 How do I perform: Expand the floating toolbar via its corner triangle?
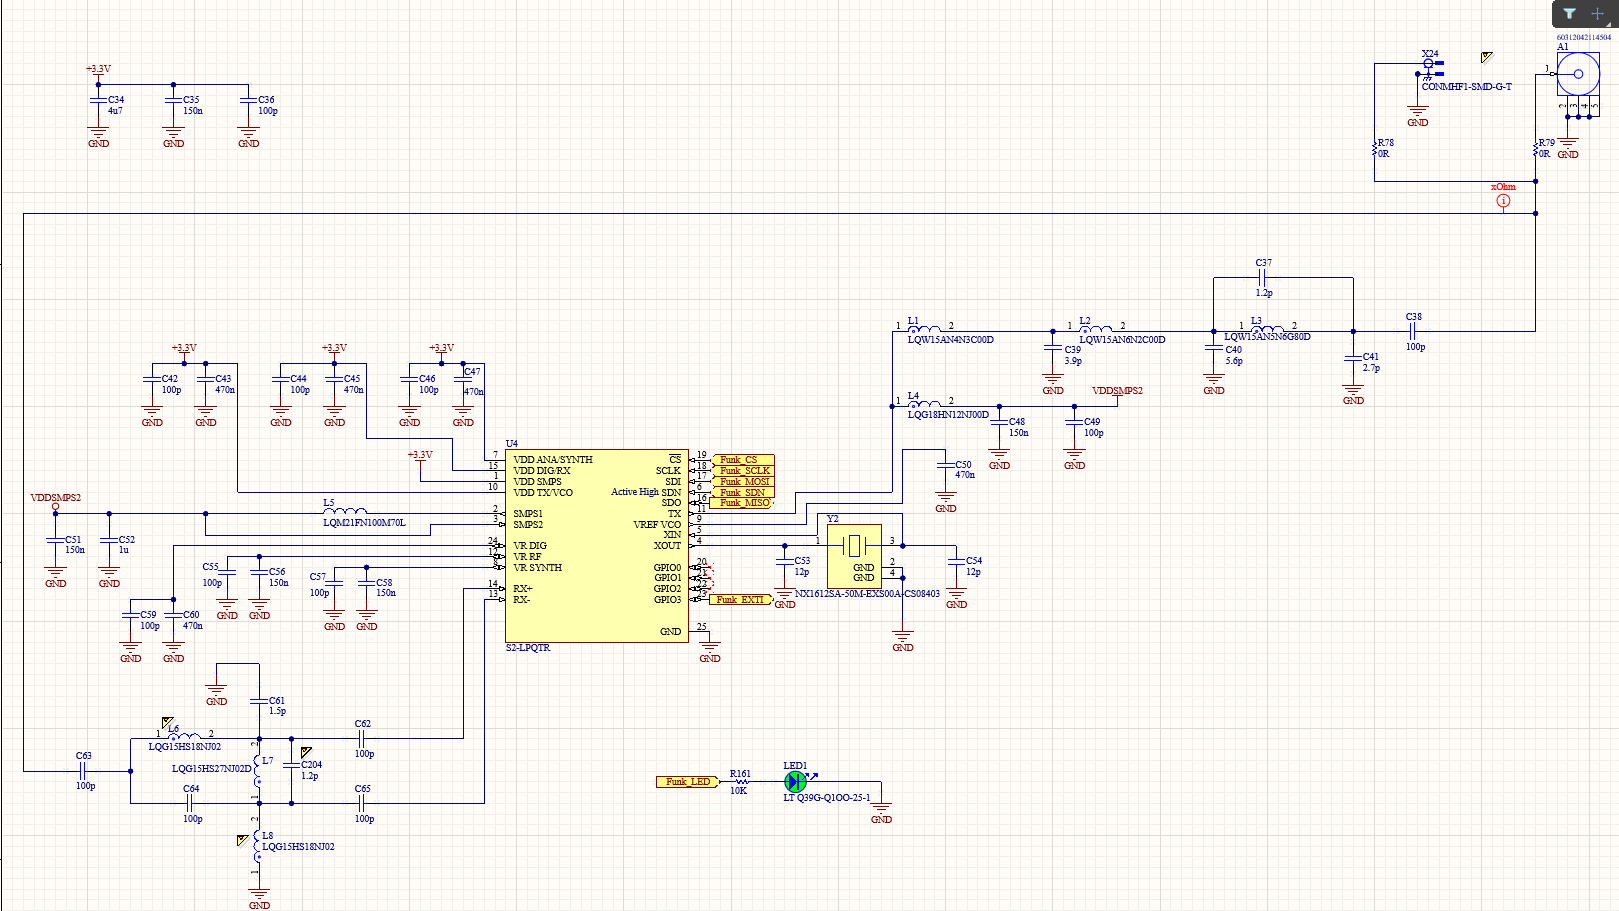1608,24
